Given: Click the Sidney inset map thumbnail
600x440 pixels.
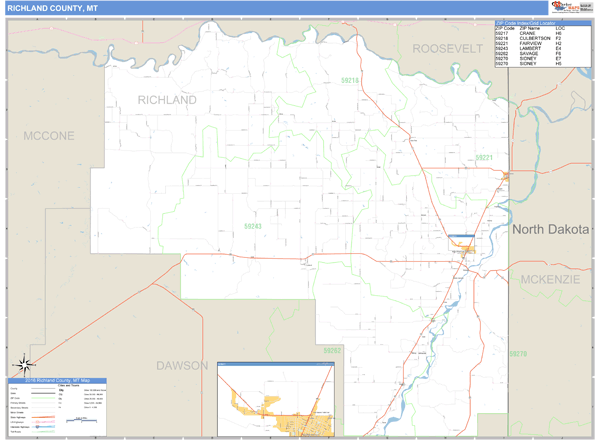Looking at the screenshot, I should click(275, 398).
